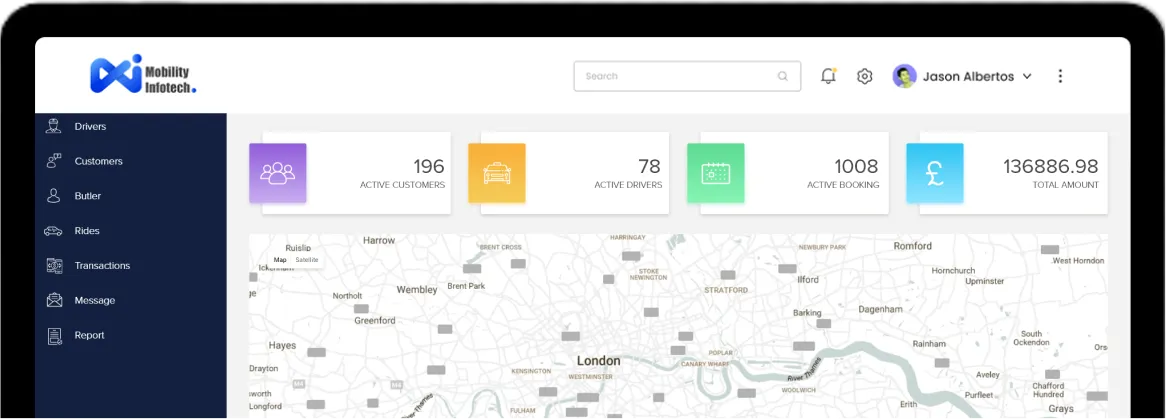Click the Romford label on the map
Image resolution: width=1166 pixels, height=419 pixels.
click(x=912, y=246)
